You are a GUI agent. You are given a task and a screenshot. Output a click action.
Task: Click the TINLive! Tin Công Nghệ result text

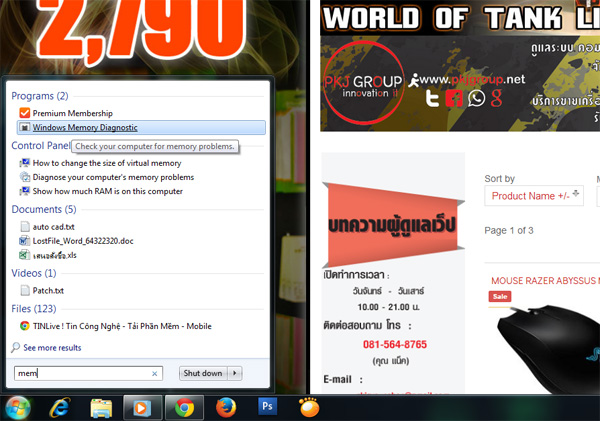point(122,326)
